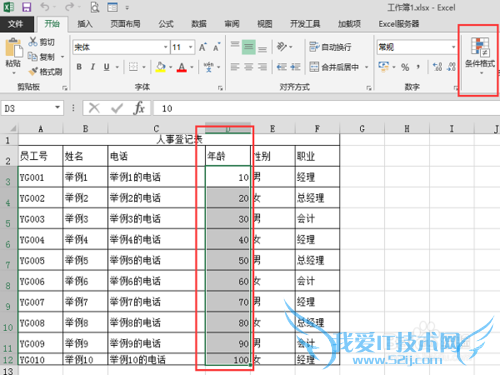Select the Format Painter brush
500x375 pixels.
pyautogui.click(x=33, y=71)
